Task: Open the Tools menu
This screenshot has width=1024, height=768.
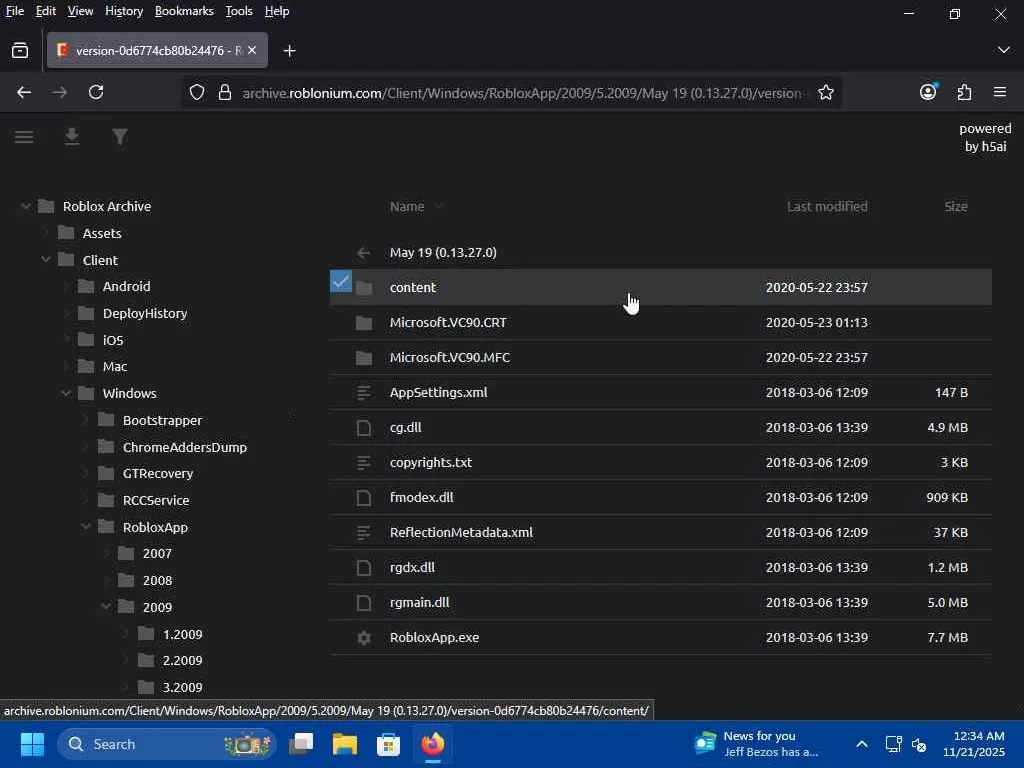Action: tap(239, 11)
